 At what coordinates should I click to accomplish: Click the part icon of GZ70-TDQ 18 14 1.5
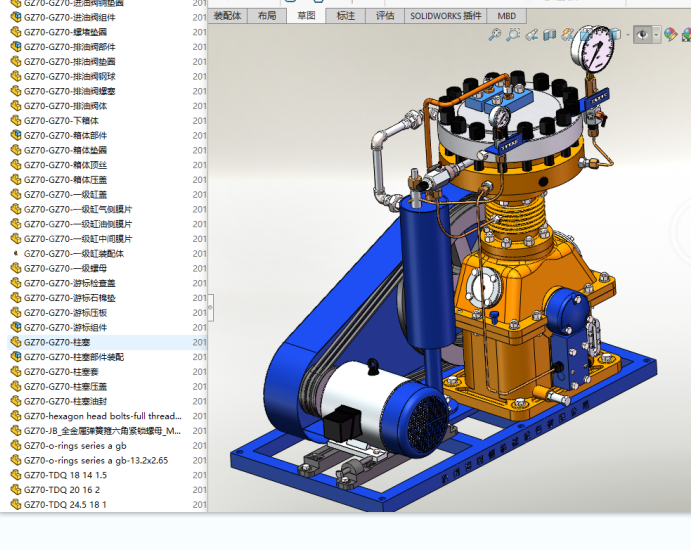(16, 475)
